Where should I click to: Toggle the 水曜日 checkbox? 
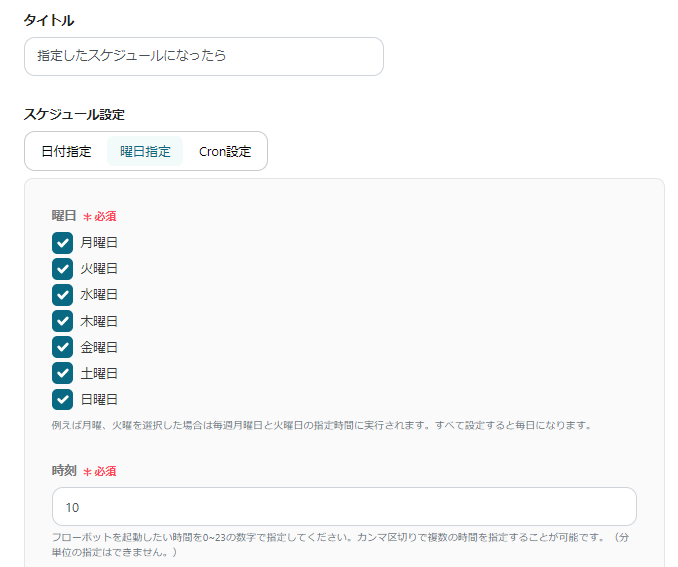tap(62, 295)
